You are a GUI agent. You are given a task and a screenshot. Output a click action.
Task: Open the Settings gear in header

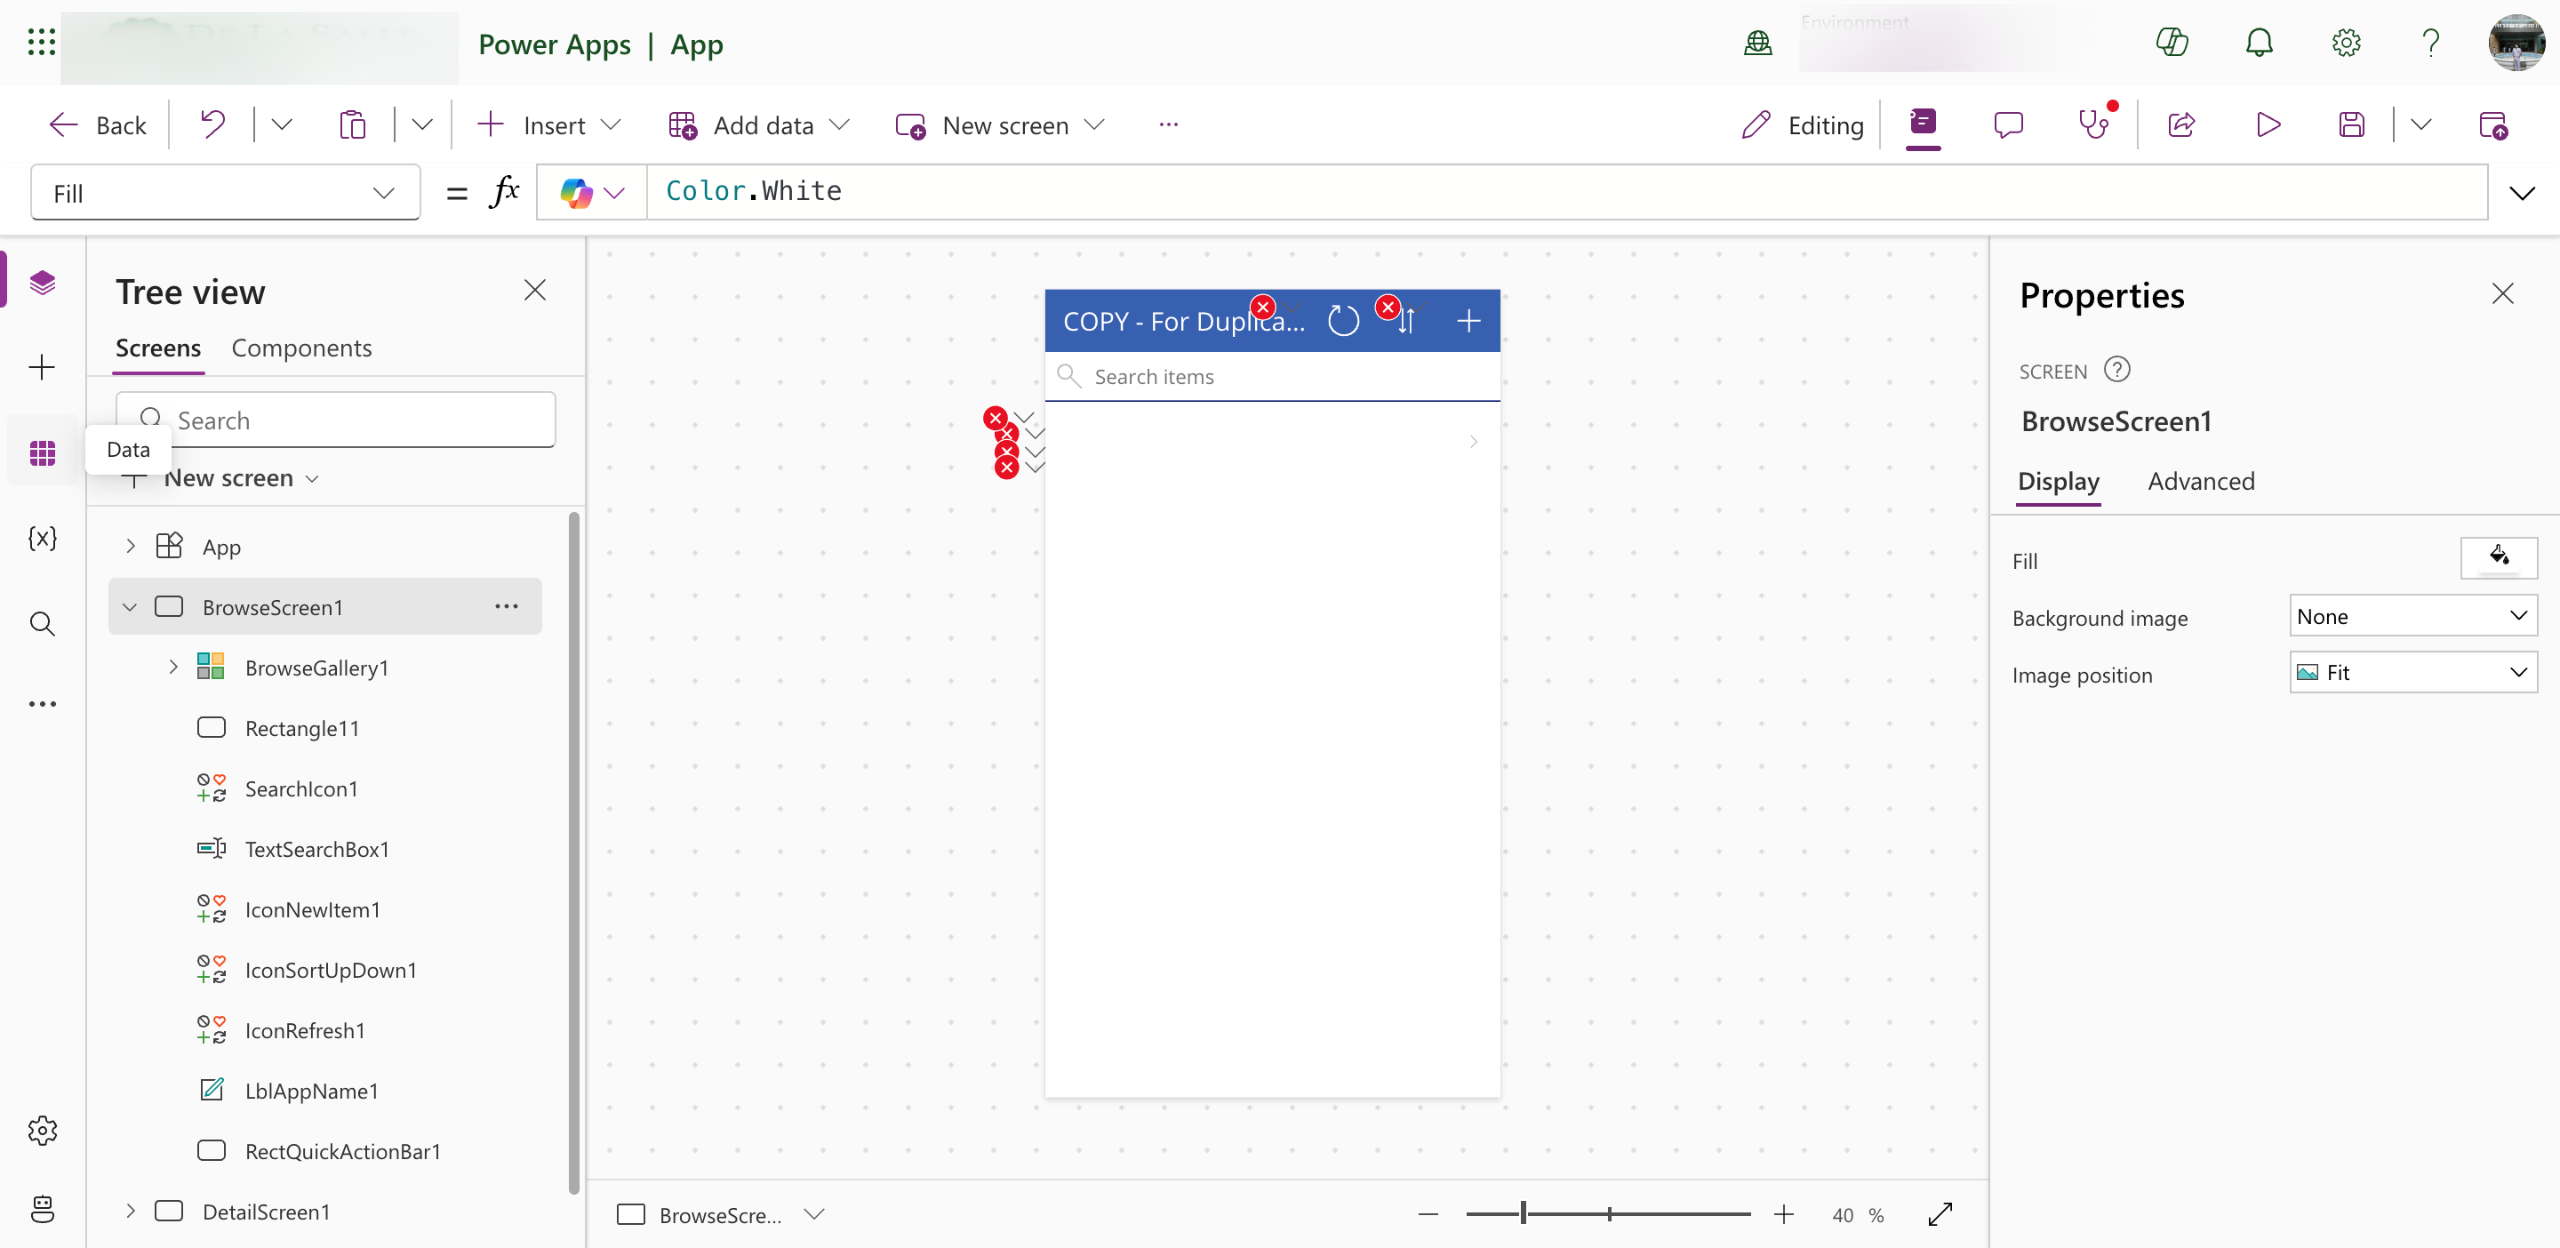point(2346,42)
